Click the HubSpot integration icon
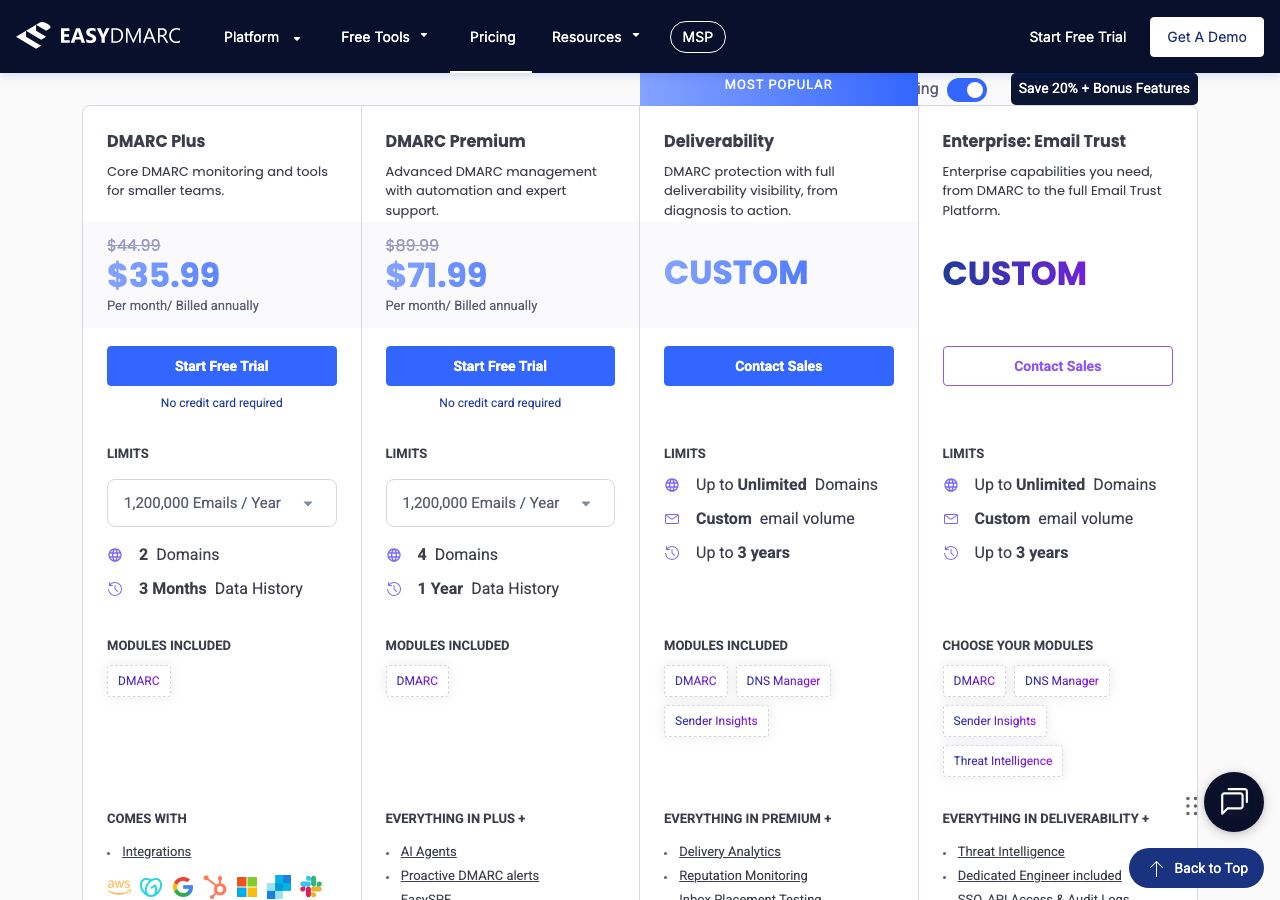 coord(215,886)
